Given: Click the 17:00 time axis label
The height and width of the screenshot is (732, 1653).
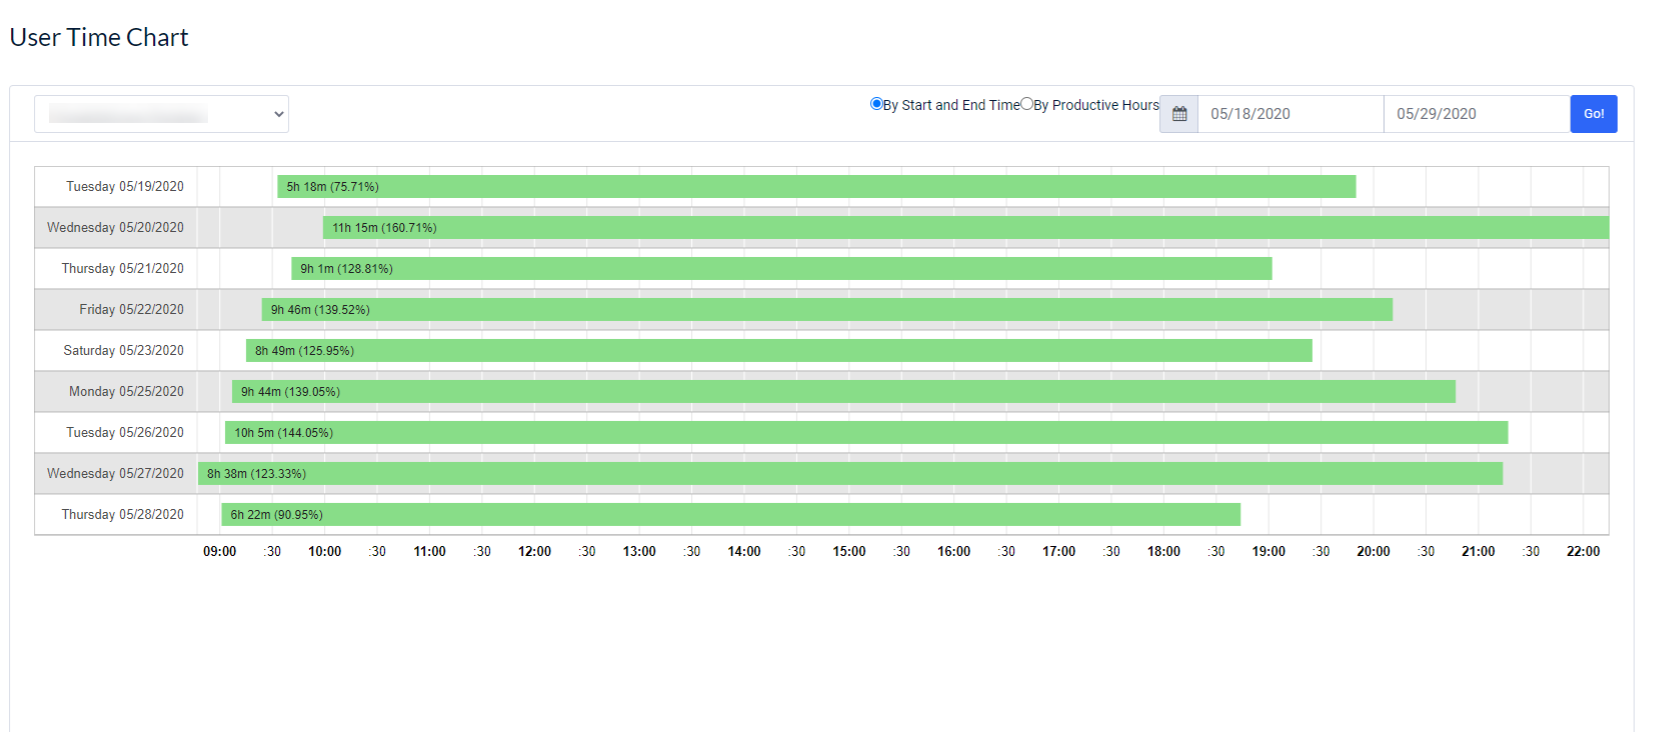Looking at the screenshot, I should 1059,552.
